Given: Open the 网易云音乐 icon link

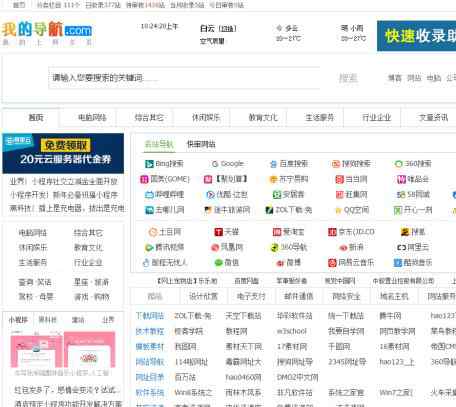Looking at the screenshot, I should tap(332, 263).
